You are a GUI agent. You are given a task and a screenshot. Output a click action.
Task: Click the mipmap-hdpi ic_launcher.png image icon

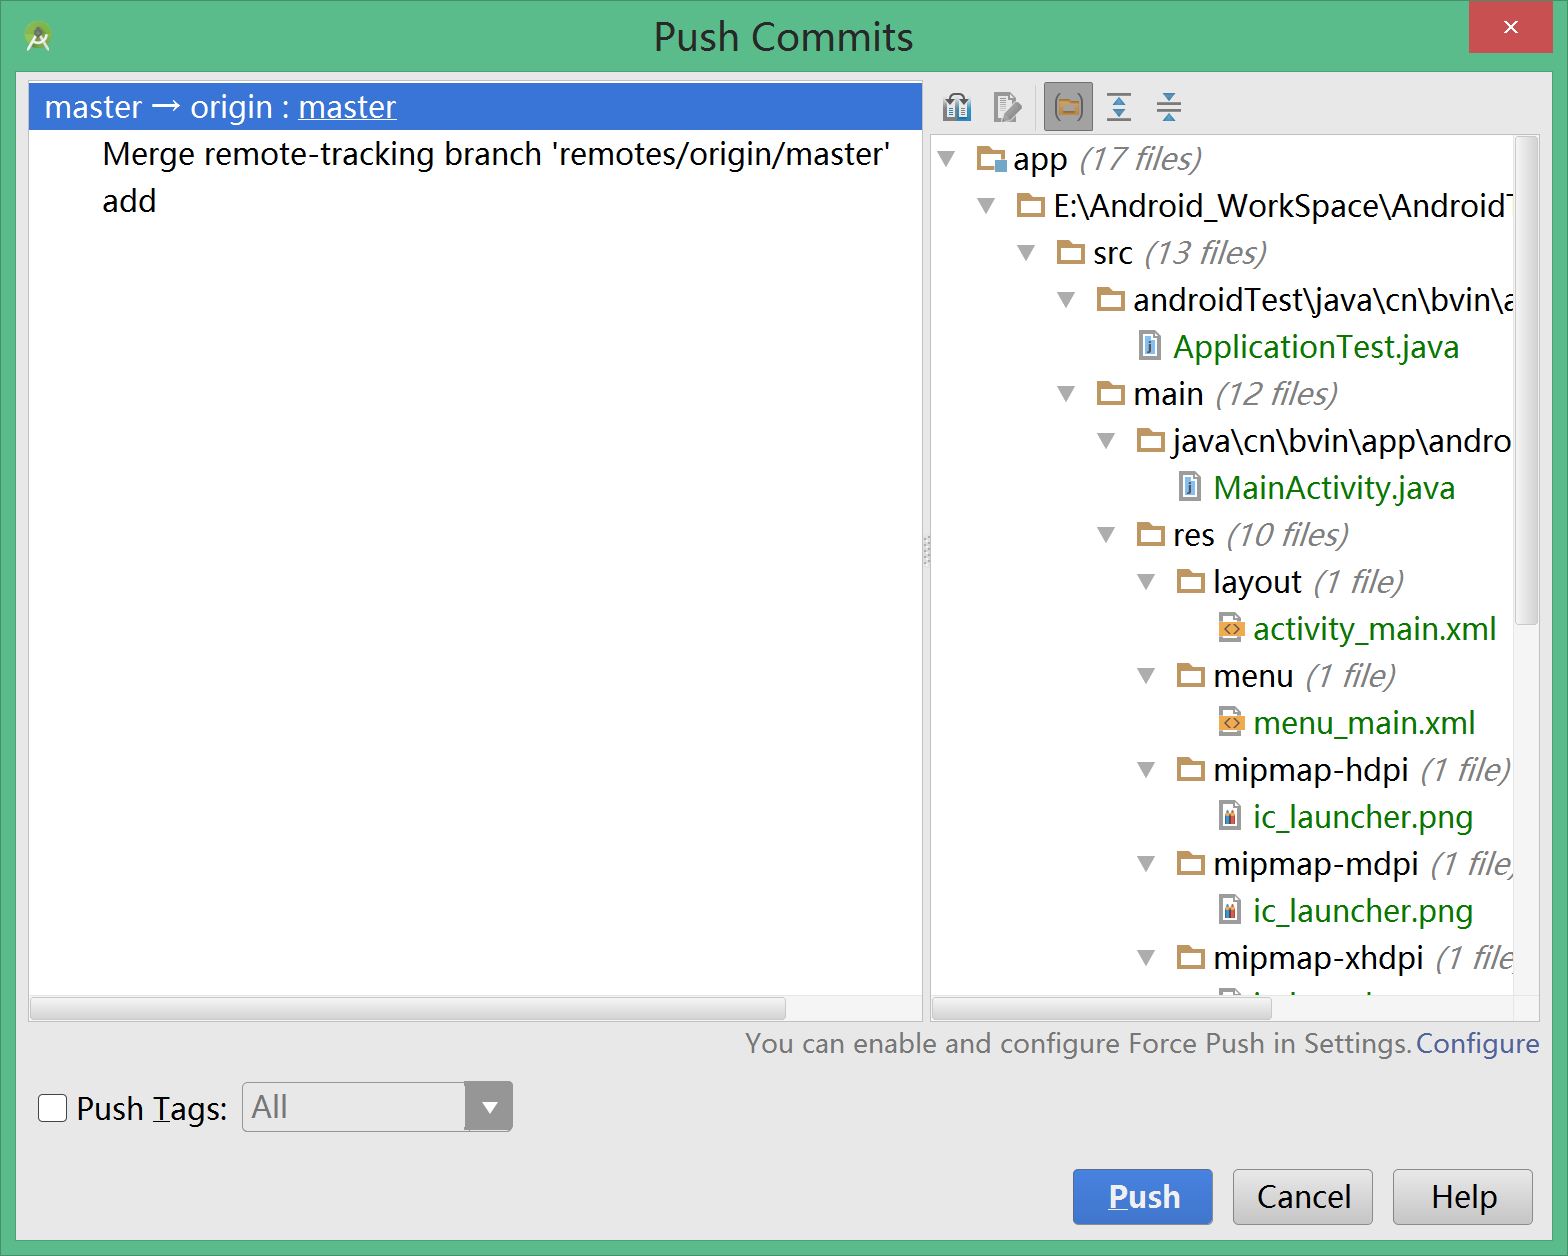coord(1230,816)
